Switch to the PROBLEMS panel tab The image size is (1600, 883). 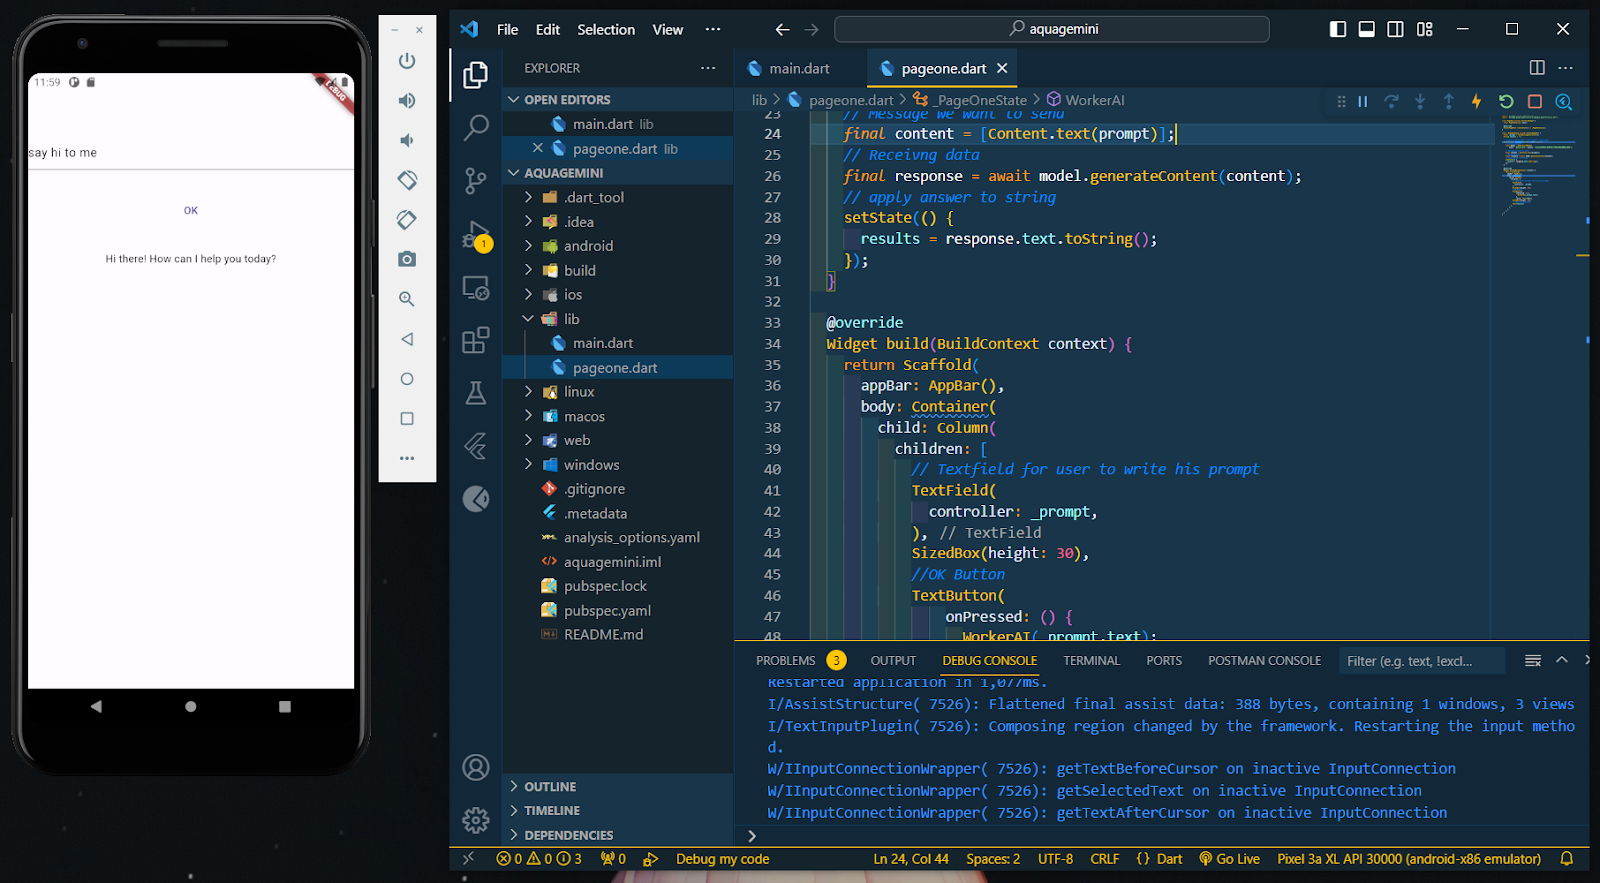785,660
